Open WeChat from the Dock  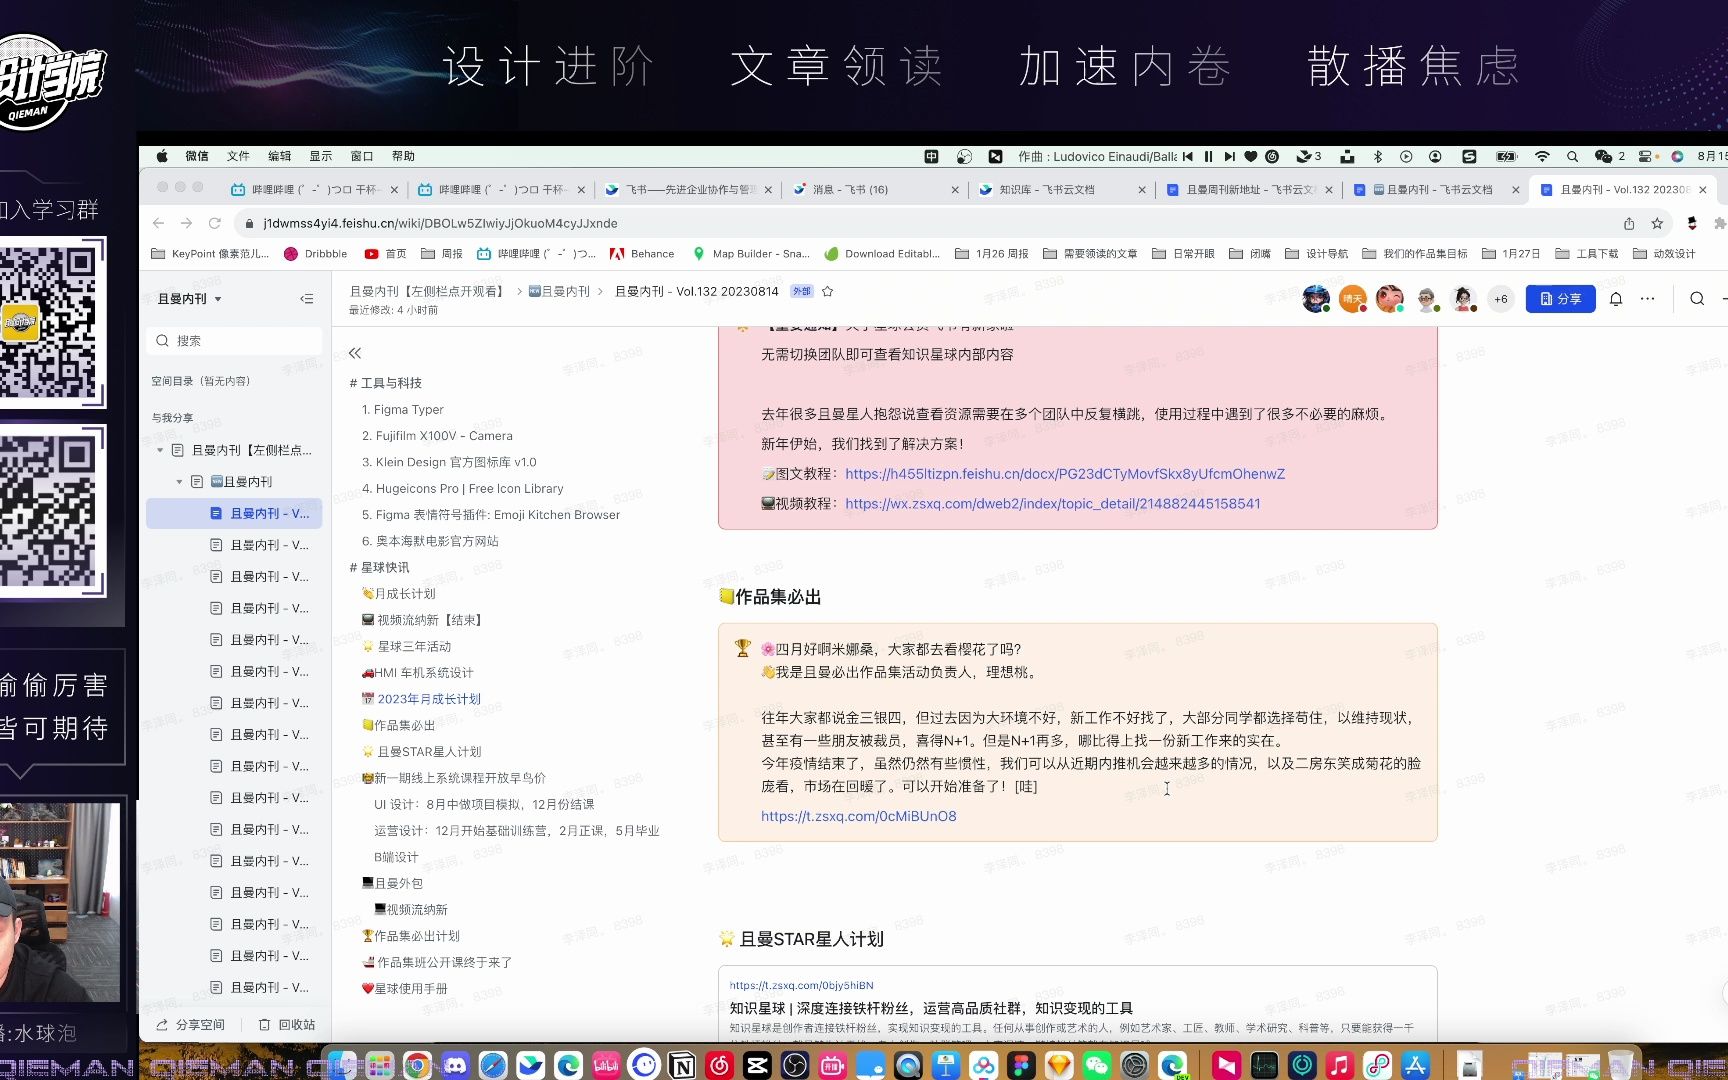point(1097,1065)
